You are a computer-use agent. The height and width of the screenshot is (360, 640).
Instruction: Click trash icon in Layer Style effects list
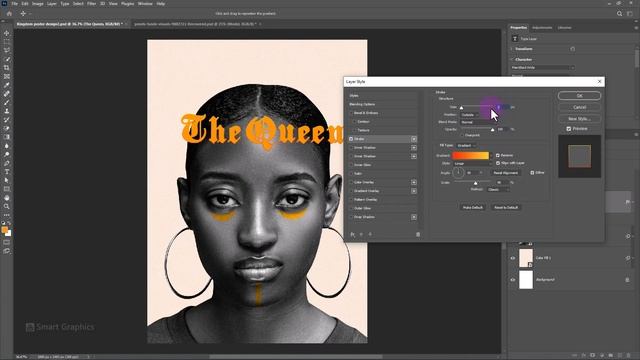point(418,234)
